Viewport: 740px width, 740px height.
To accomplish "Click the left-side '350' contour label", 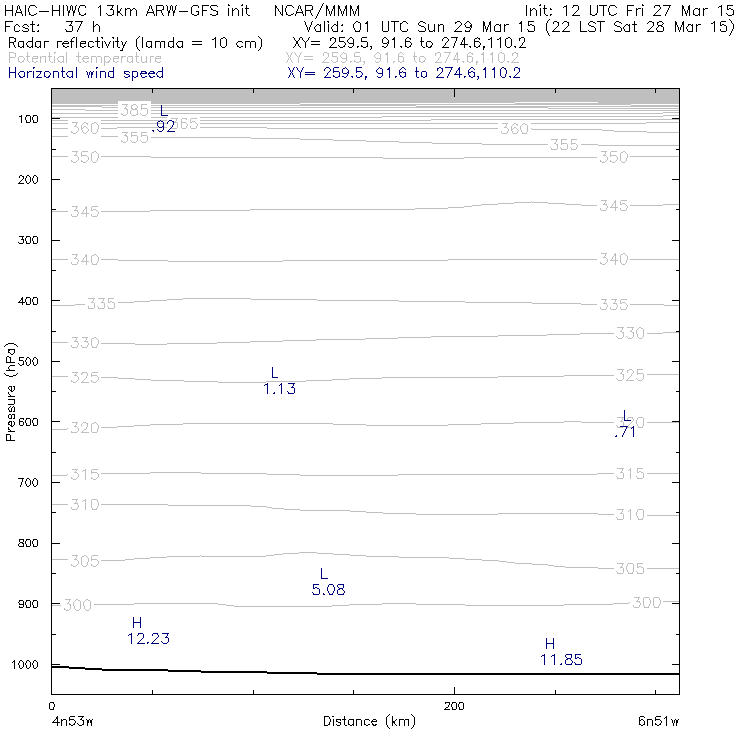I will (x=84, y=157).
